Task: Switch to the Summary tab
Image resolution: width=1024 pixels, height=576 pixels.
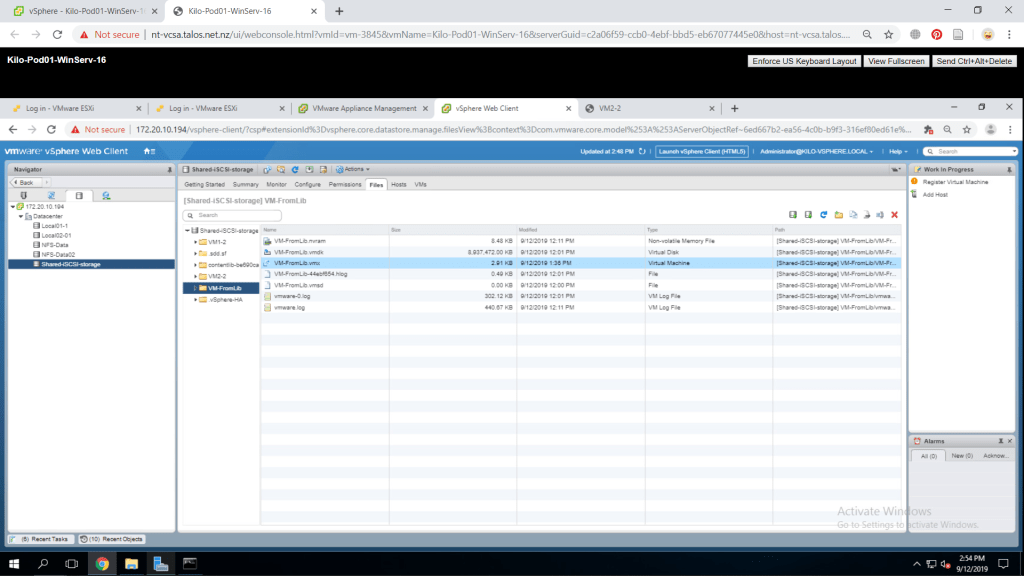Action: 246,185
